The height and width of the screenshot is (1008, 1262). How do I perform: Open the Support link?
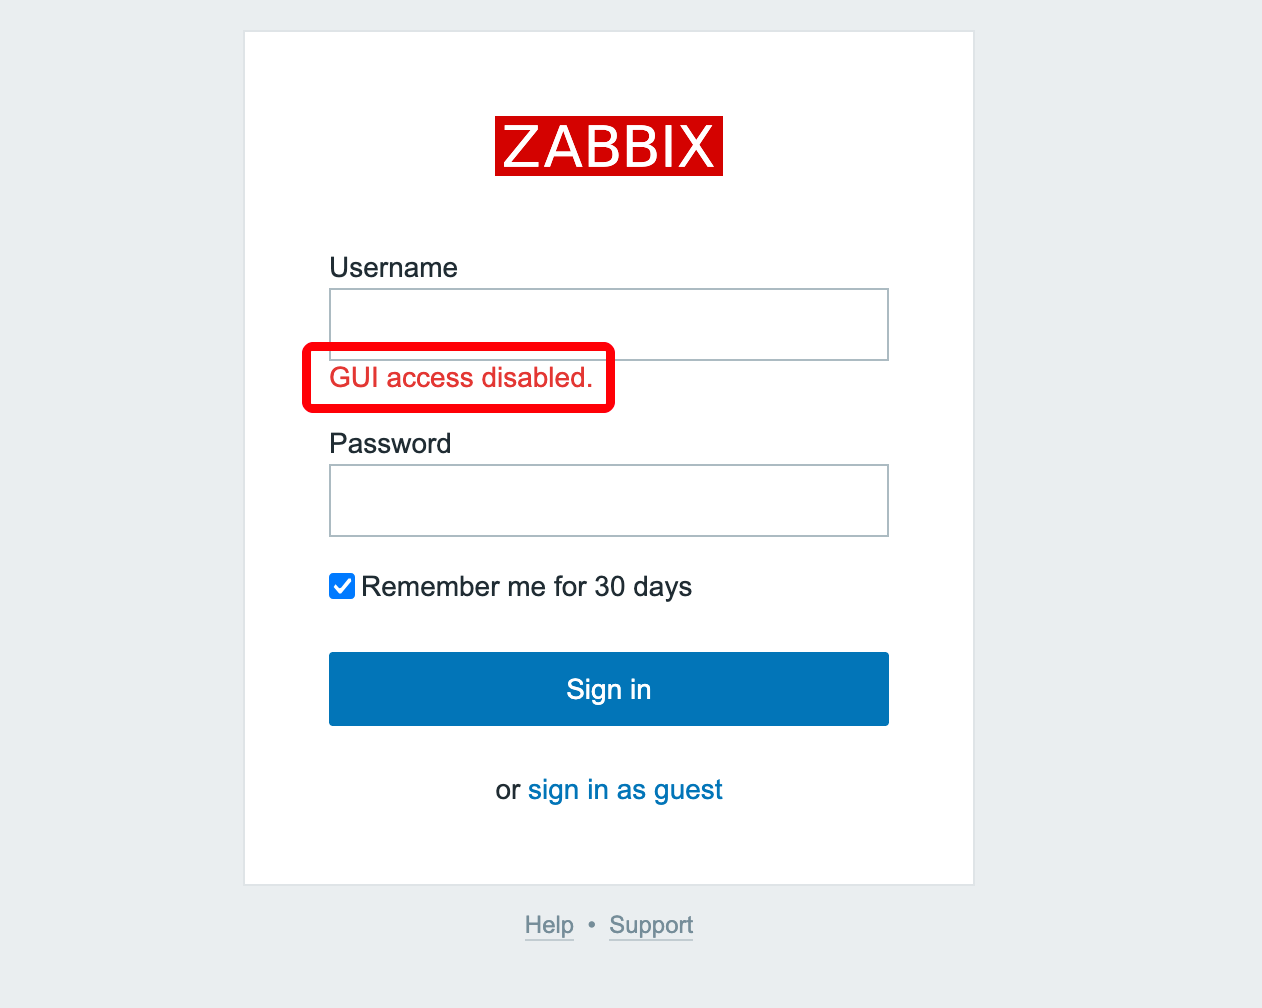(x=651, y=925)
